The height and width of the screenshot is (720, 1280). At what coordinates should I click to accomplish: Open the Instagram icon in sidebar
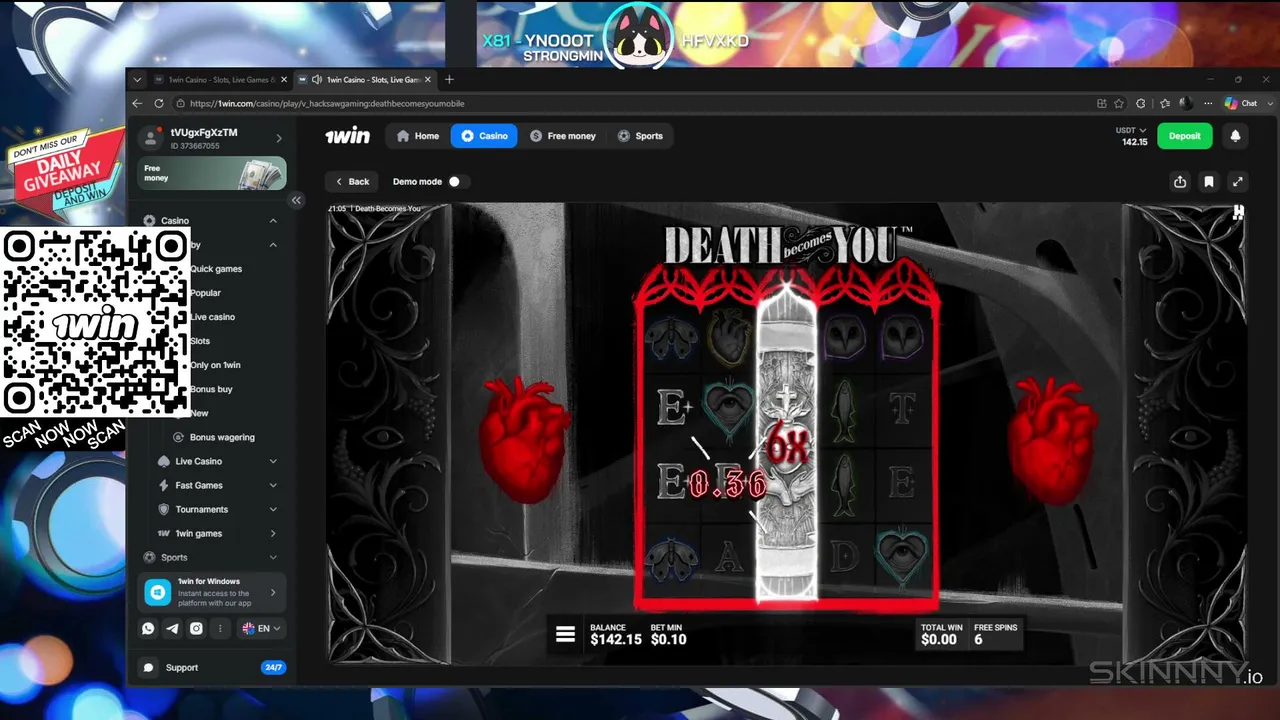196,628
